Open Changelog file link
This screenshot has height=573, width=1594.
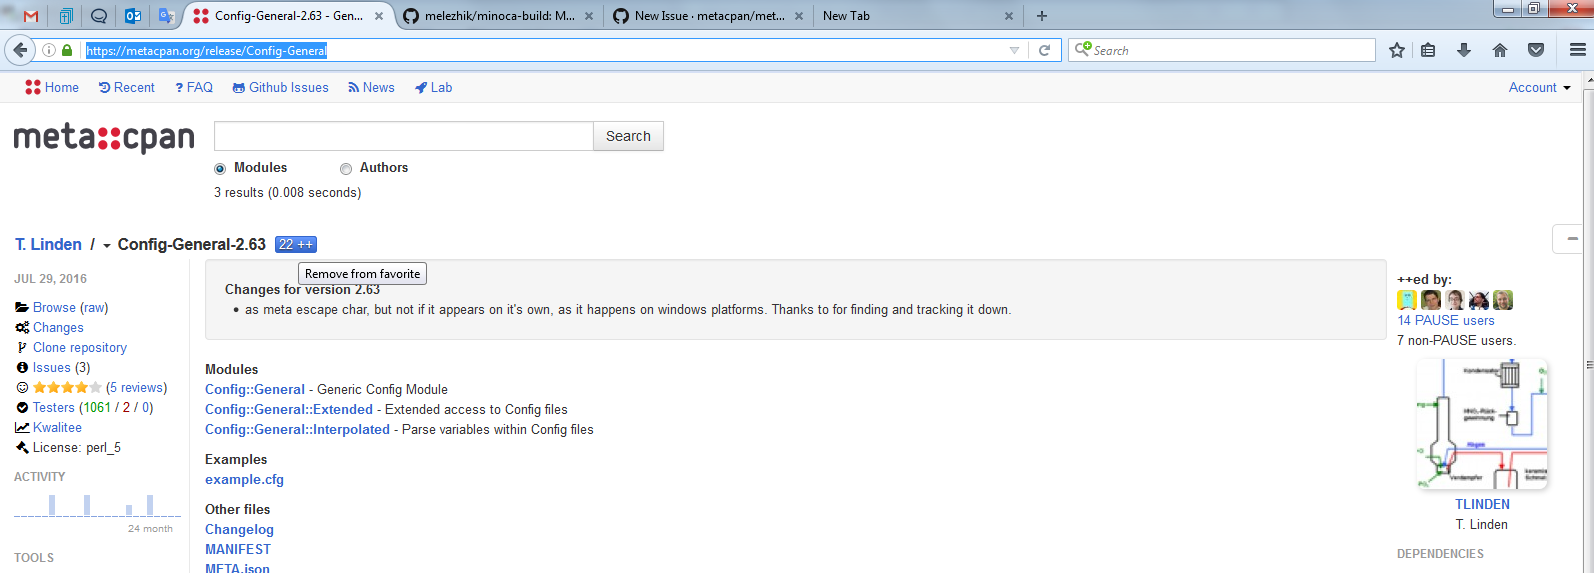[x=239, y=530]
